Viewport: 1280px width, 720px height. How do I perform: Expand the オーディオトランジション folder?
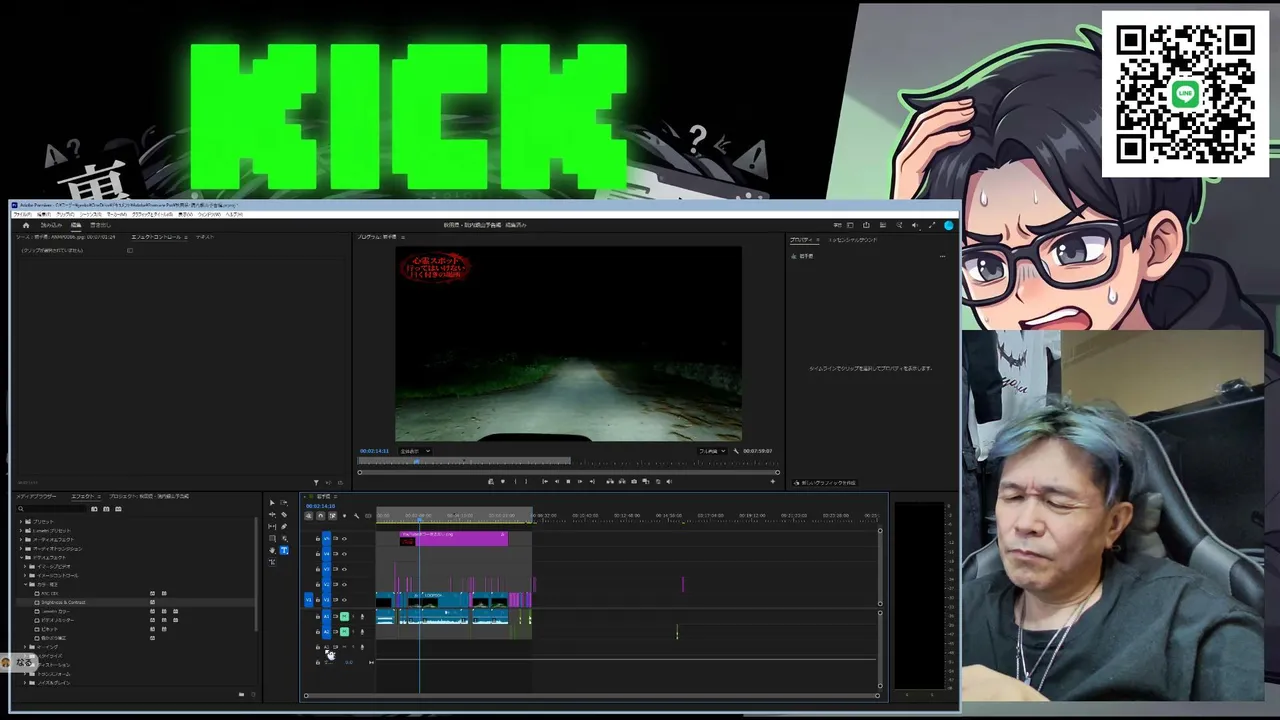[21, 549]
